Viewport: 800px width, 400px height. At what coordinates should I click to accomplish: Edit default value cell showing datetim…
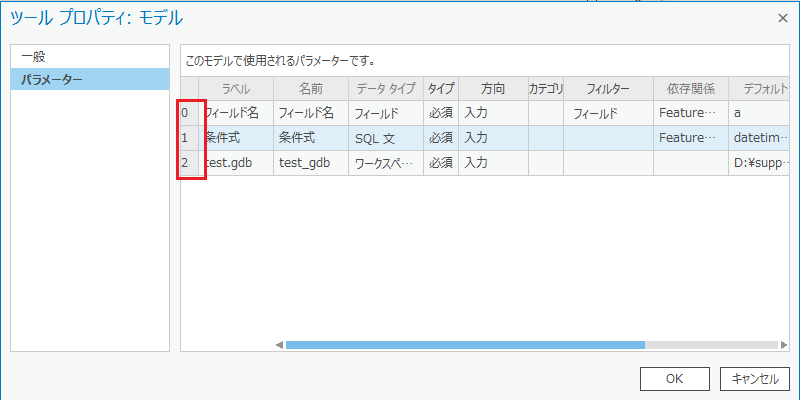760,138
